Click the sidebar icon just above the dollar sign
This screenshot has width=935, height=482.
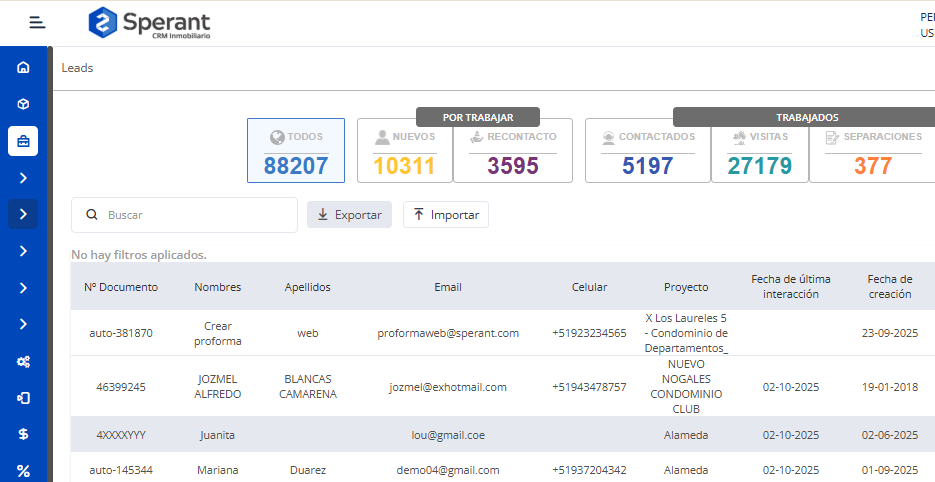pyautogui.click(x=23, y=398)
